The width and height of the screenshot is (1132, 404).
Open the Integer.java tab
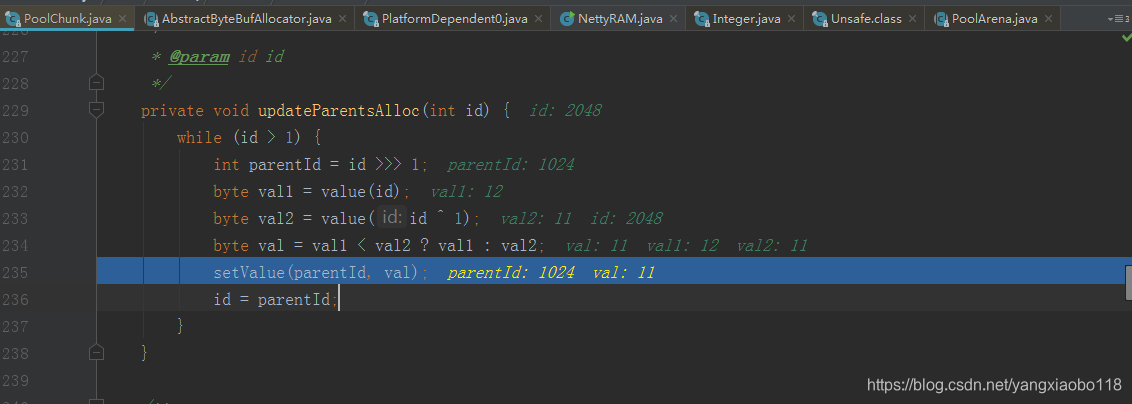click(744, 19)
